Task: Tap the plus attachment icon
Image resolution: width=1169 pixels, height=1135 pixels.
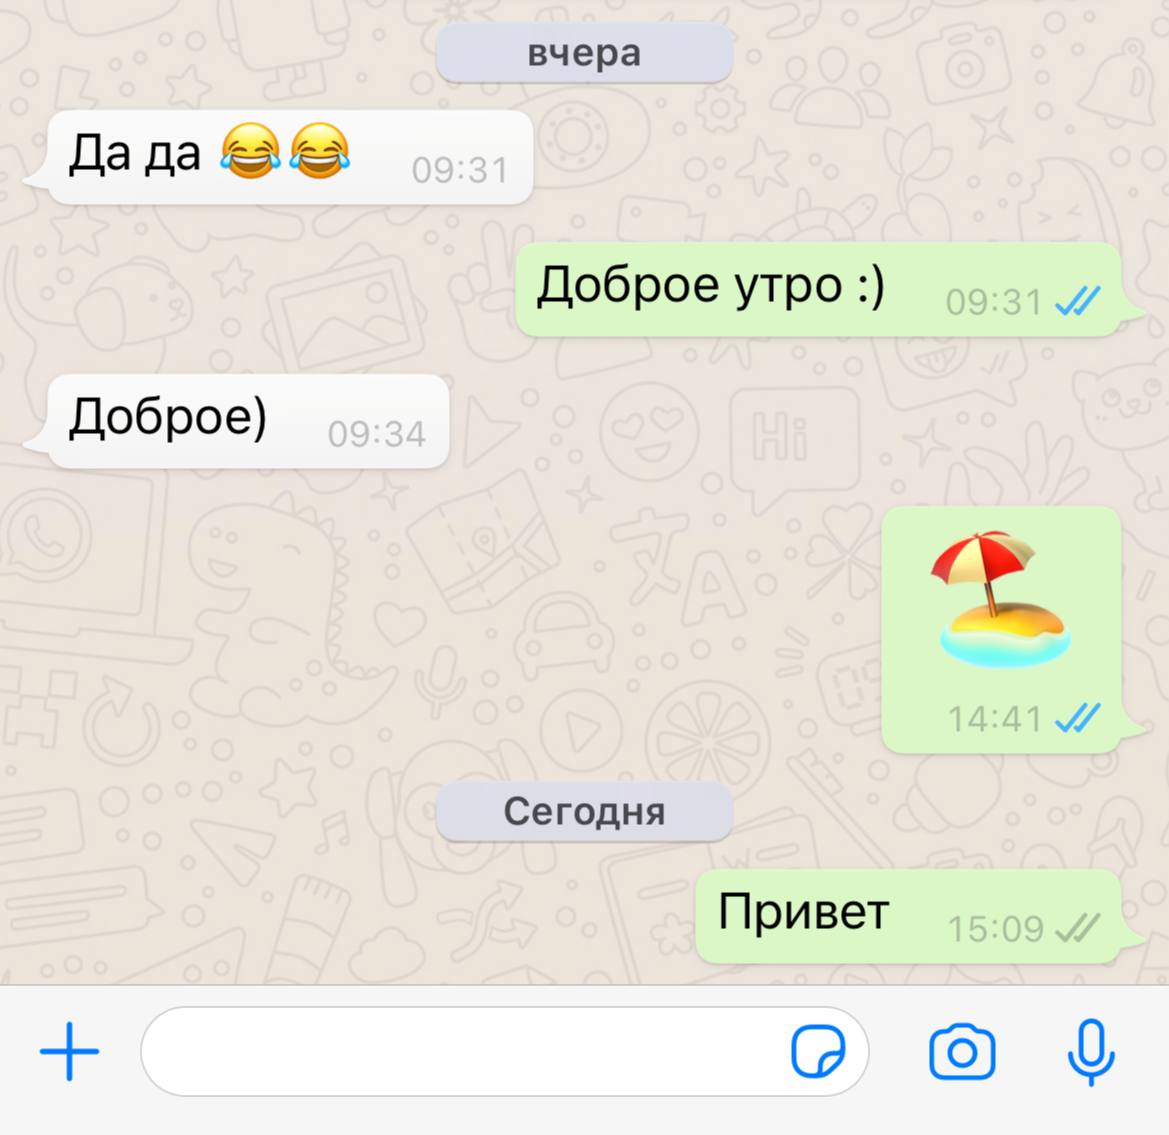Action: pos(69,1051)
